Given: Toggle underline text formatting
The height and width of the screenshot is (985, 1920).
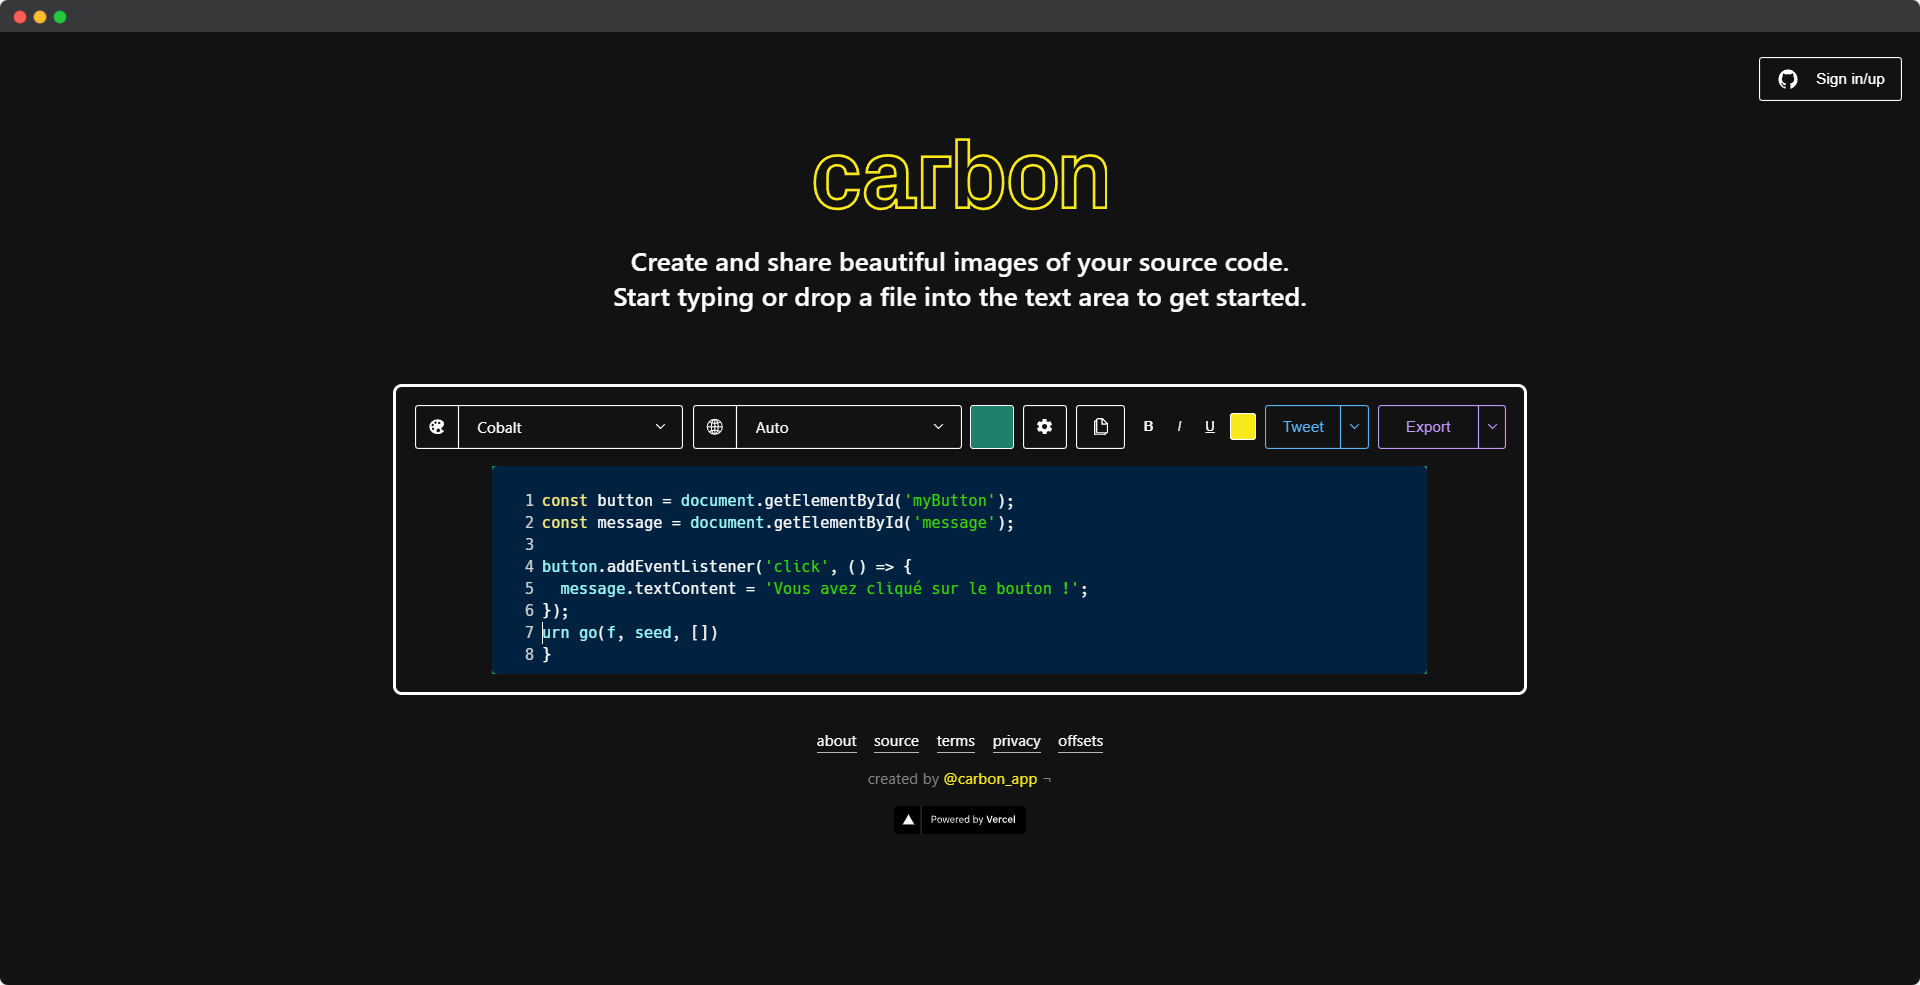Looking at the screenshot, I should coord(1210,426).
